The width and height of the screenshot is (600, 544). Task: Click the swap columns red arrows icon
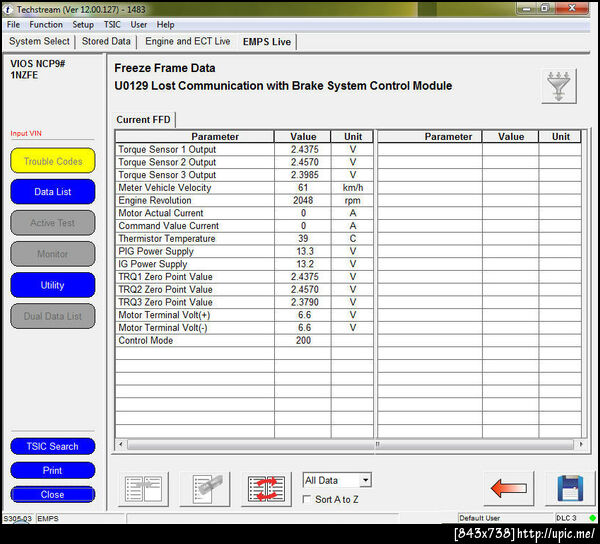pos(266,489)
